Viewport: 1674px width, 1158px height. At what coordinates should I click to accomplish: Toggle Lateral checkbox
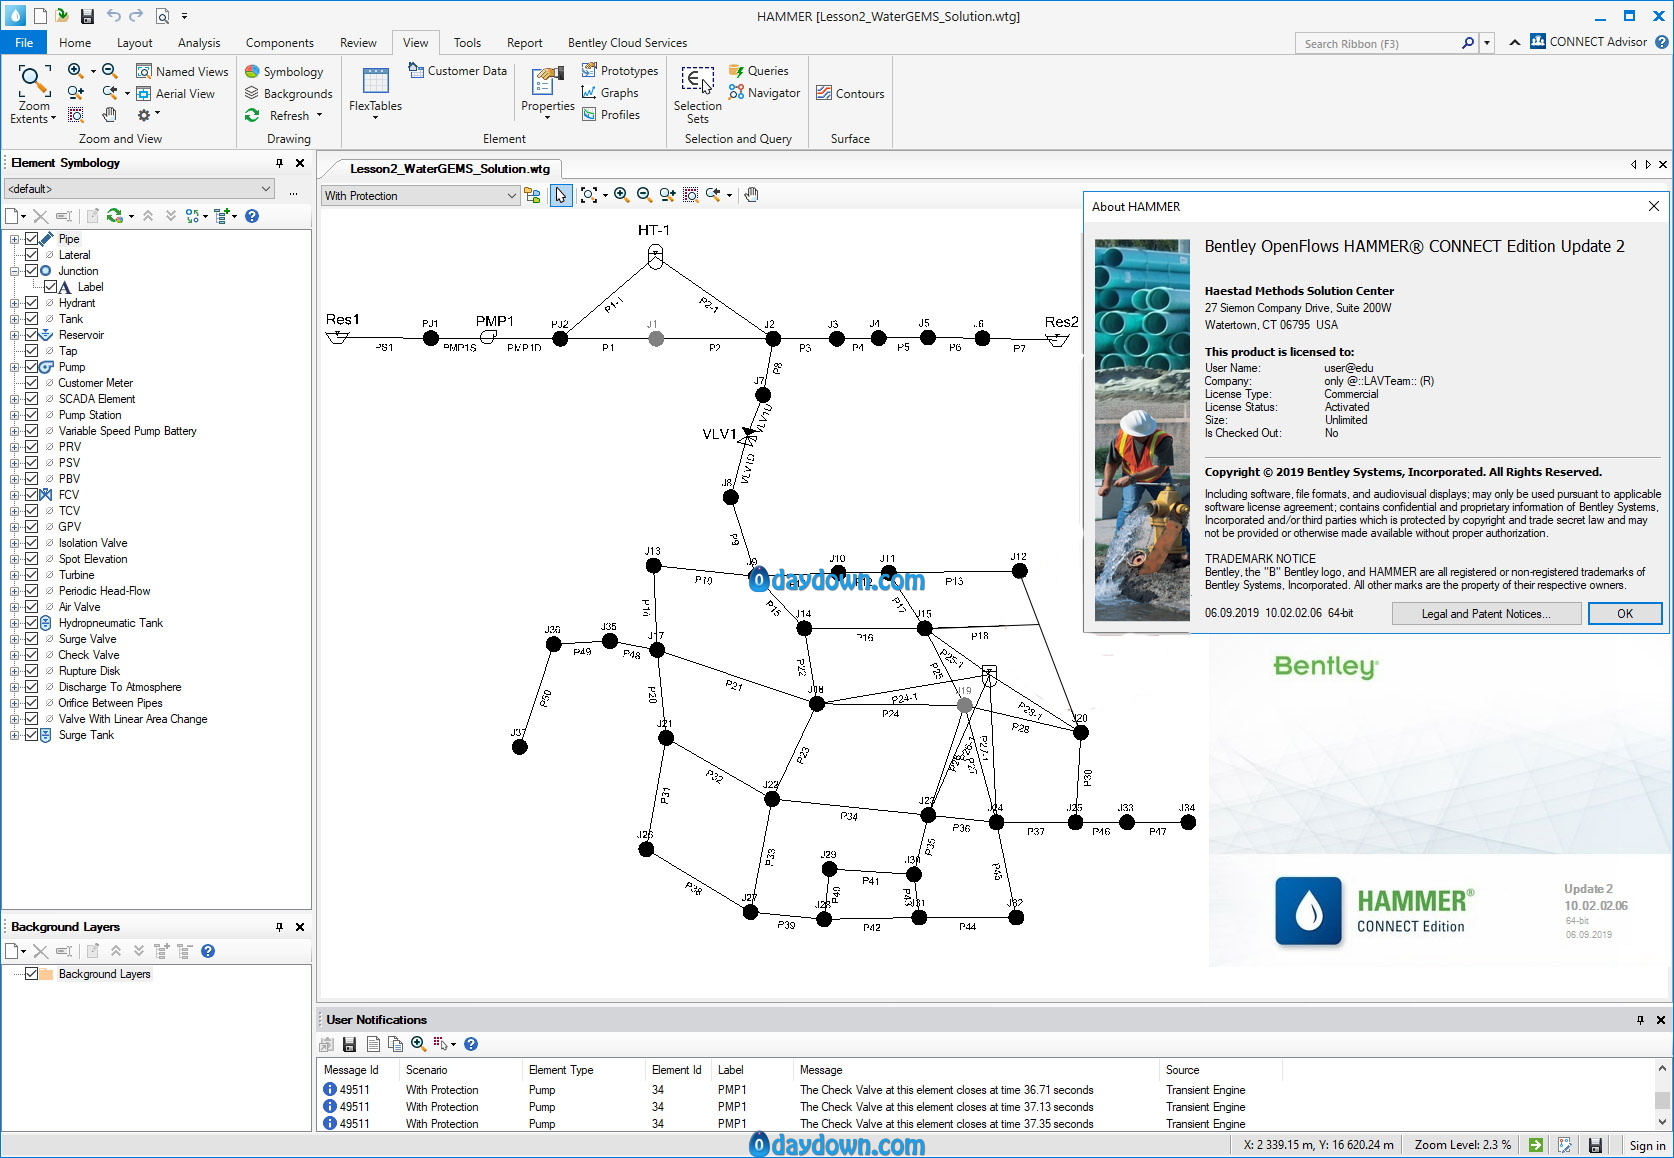pyautogui.click(x=31, y=255)
